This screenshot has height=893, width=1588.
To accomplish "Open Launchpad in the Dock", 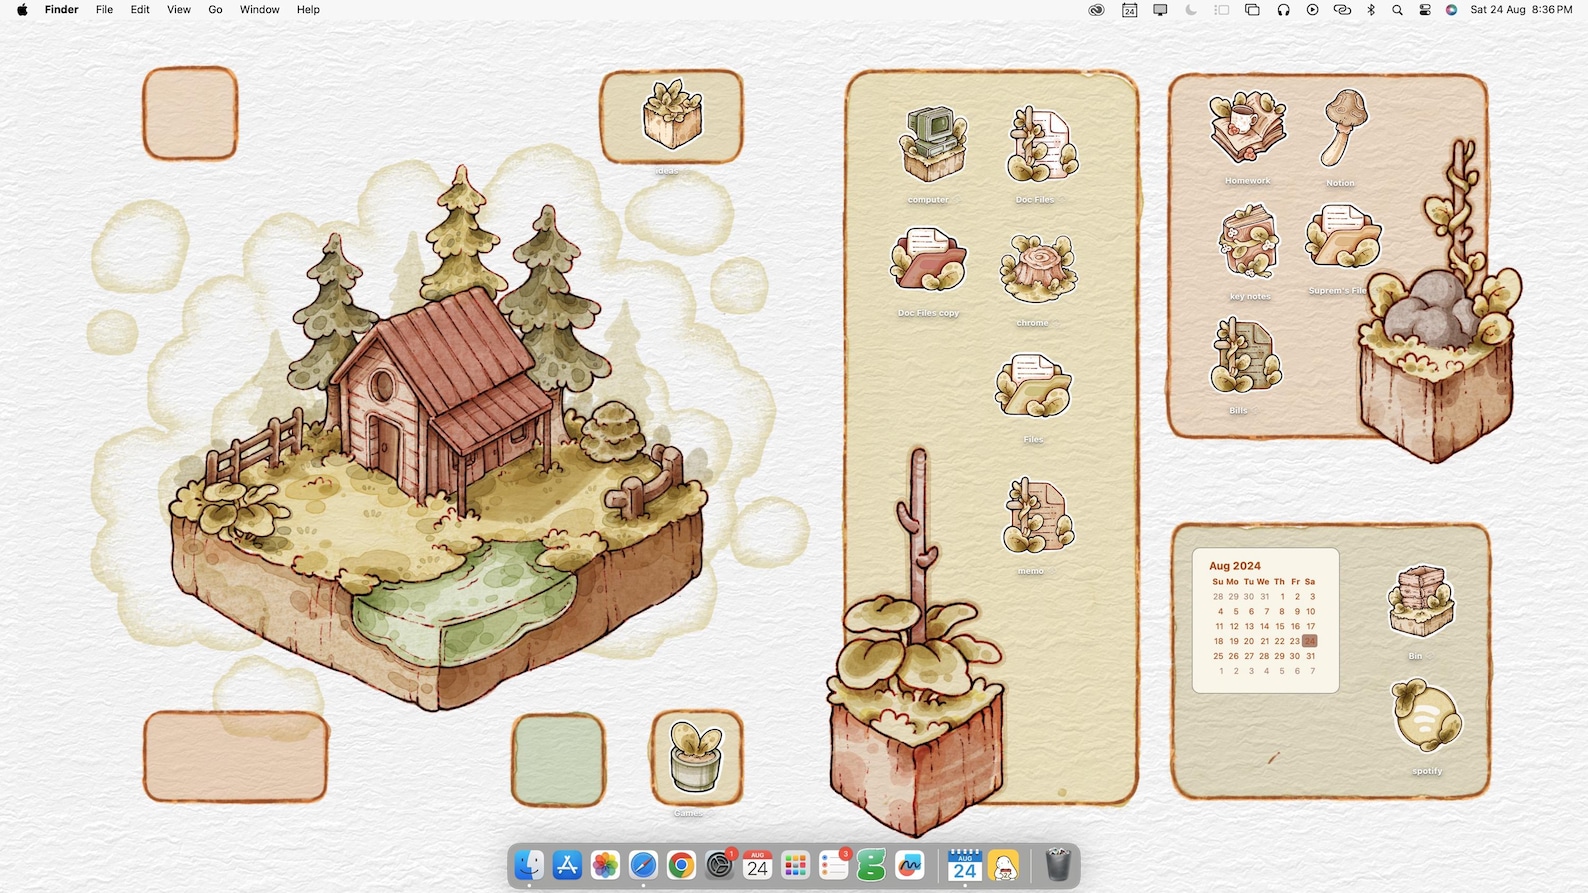I will (x=795, y=866).
